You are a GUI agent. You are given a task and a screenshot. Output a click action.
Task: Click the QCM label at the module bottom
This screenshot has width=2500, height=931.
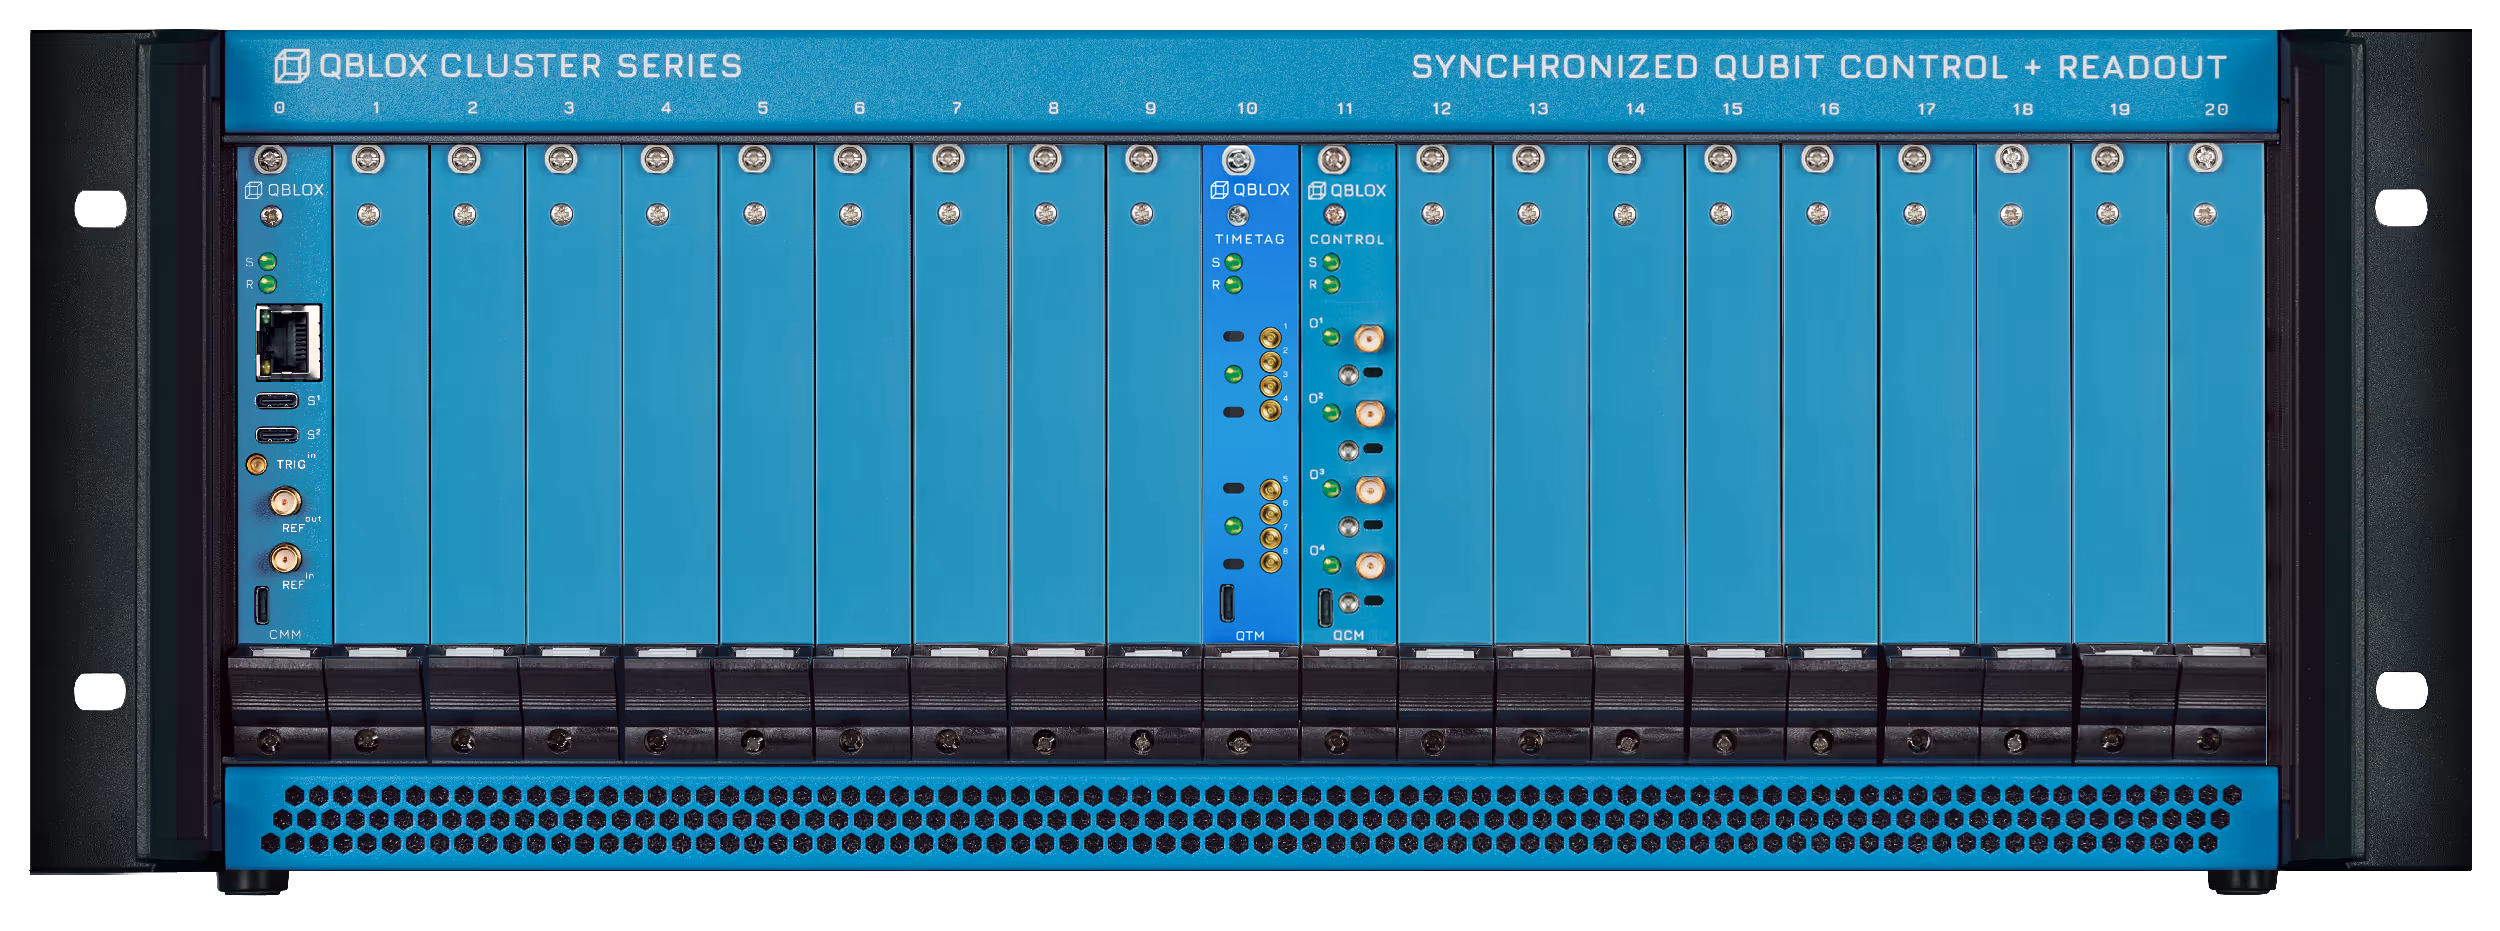click(1348, 636)
